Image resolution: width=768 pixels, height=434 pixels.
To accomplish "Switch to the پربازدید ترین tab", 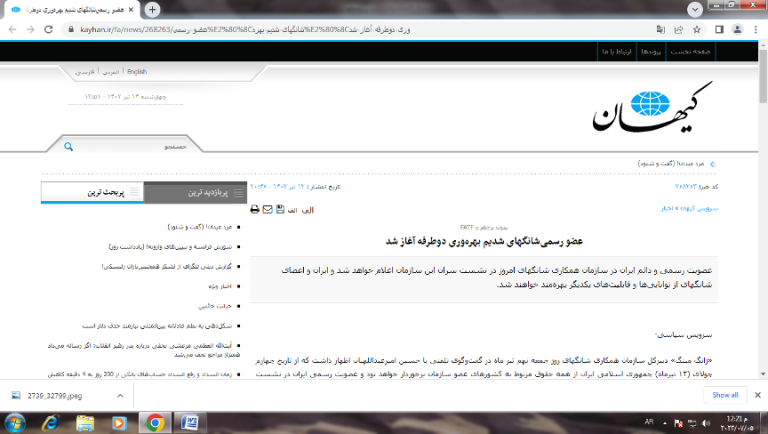I will click(197, 191).
